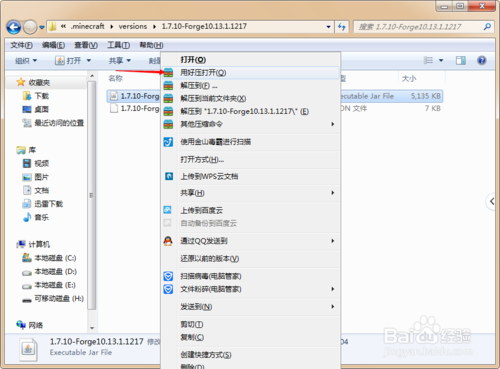This screenshot has width=500, height=369.
Task: Toggle the preview pane icon
Action: click(461, 60)
